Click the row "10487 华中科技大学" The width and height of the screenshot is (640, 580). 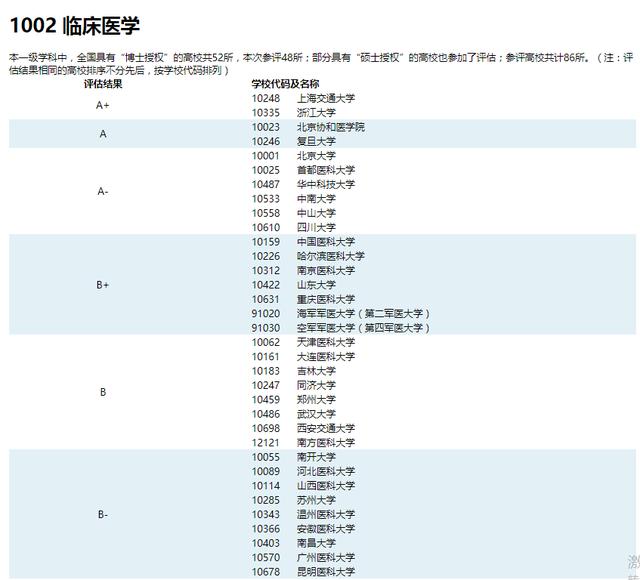coord(303,184)
